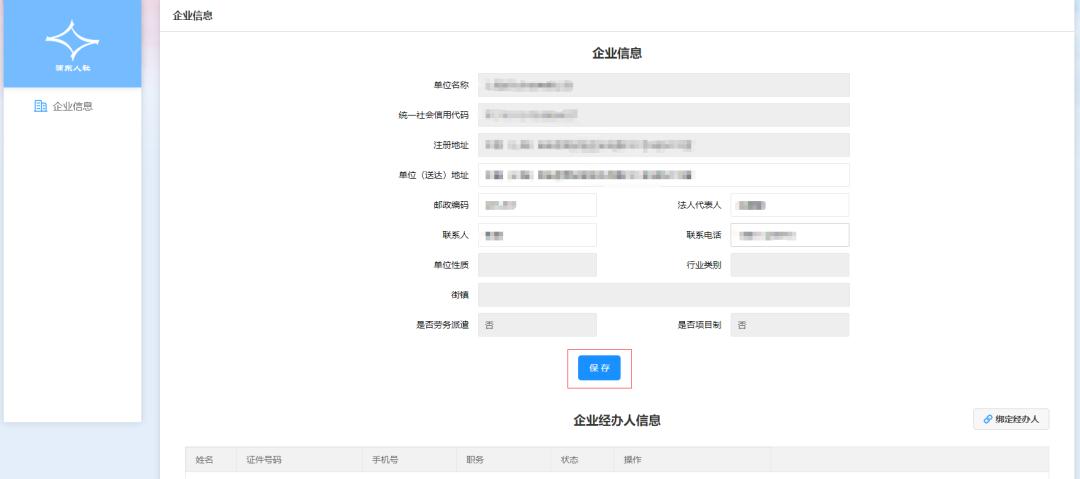This screenshot has width=1080, height=479.
Task: Click the 保存 button
Action: click(599, 368)
